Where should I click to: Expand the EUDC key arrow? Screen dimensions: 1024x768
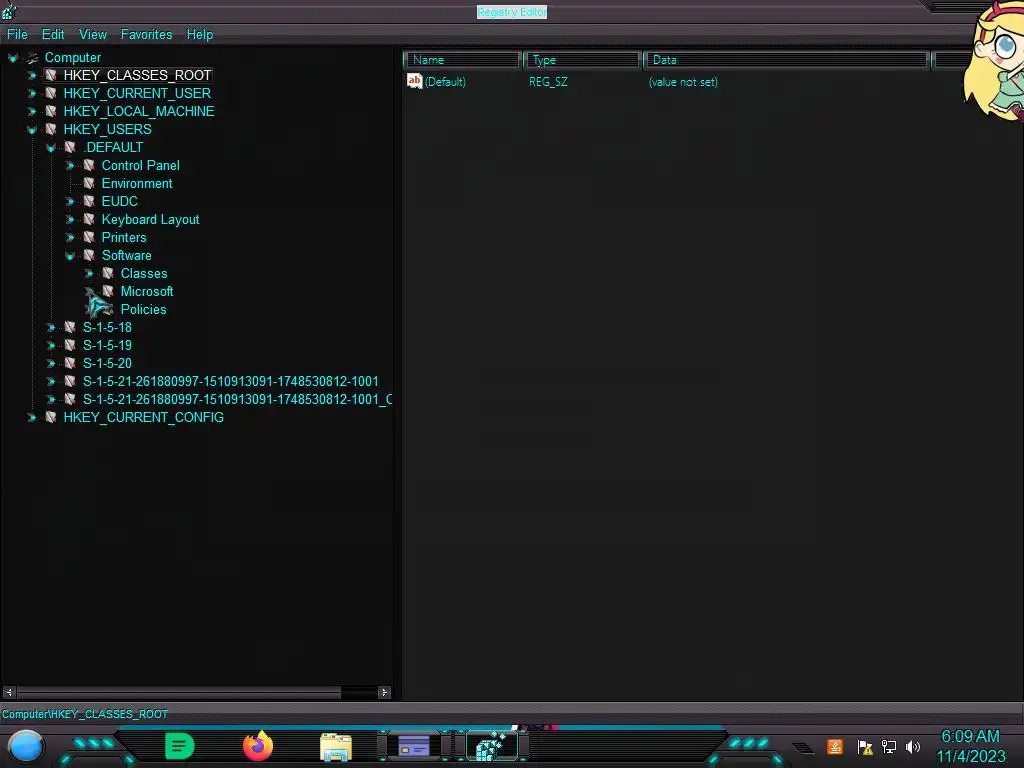[x=70, y=202]
